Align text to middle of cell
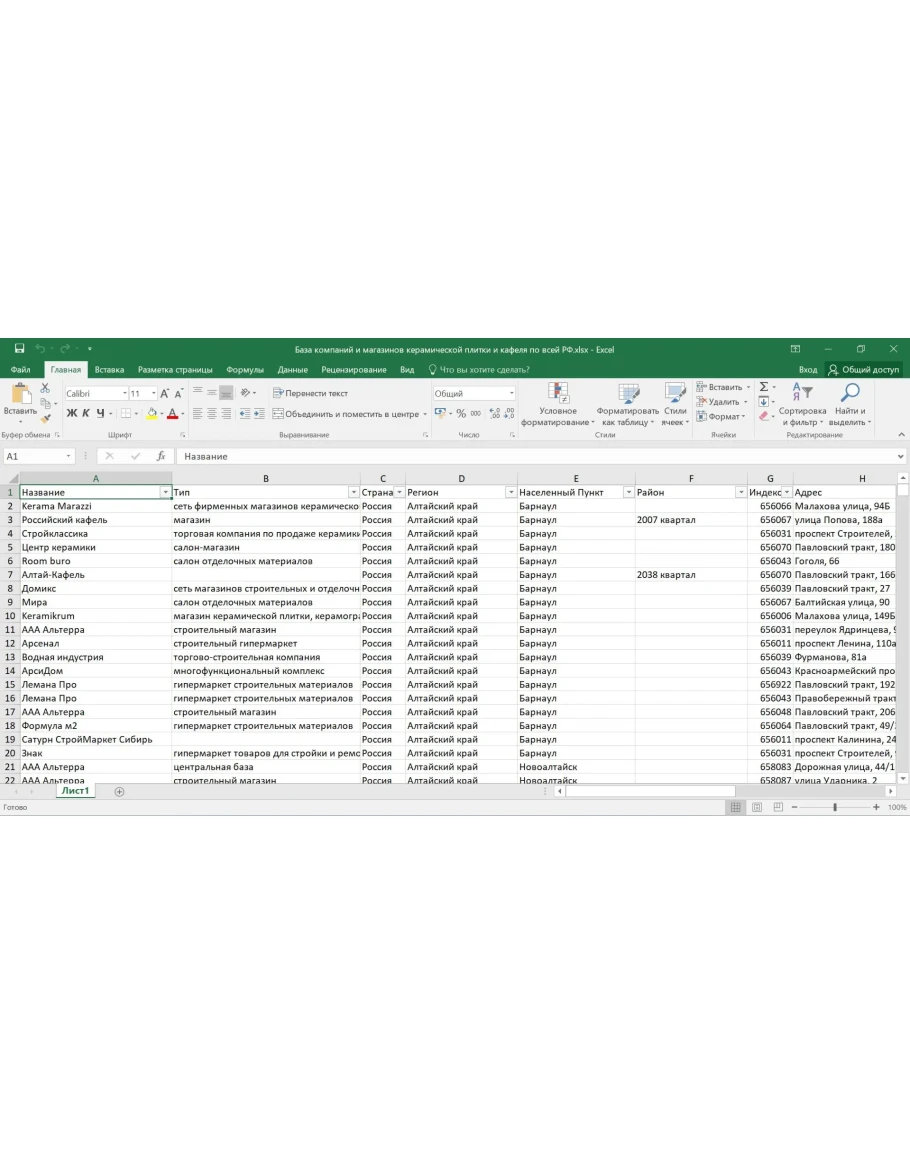Viewport: 910px width, 1155px height. pos(211,393)
